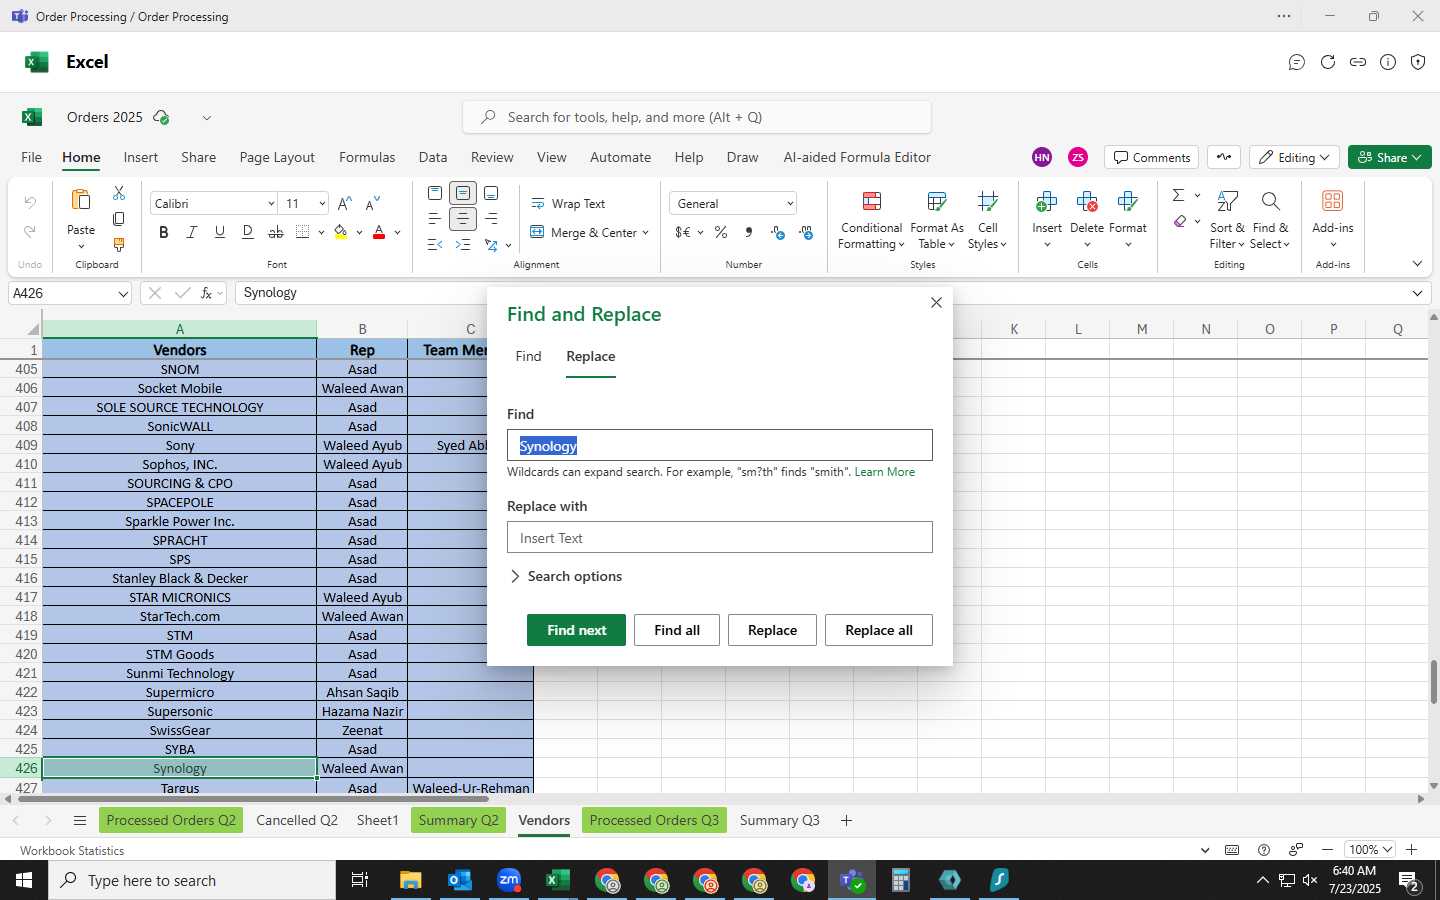Click the Find all button
This screenshot has width=1440, height=900.
pos(677,630)
